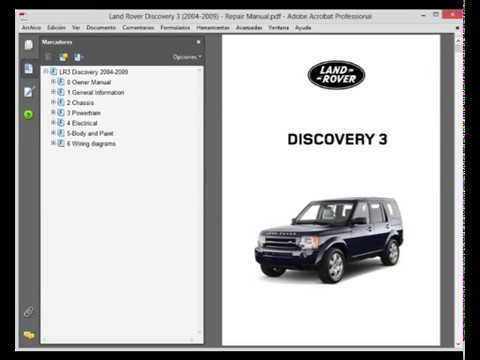Go to the '3 Powertrain' bookmark
Image resolution: width=480 pixels, height=360 pixels.
(x=83, y=113)
